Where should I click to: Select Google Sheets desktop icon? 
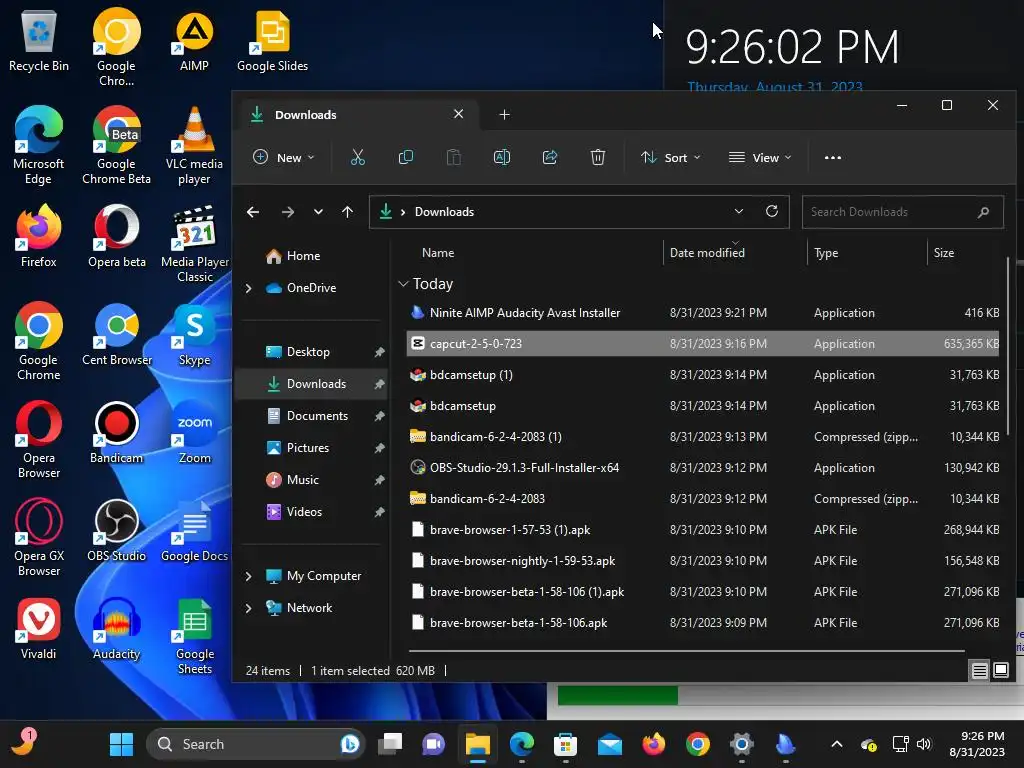(x=195, y=636)
